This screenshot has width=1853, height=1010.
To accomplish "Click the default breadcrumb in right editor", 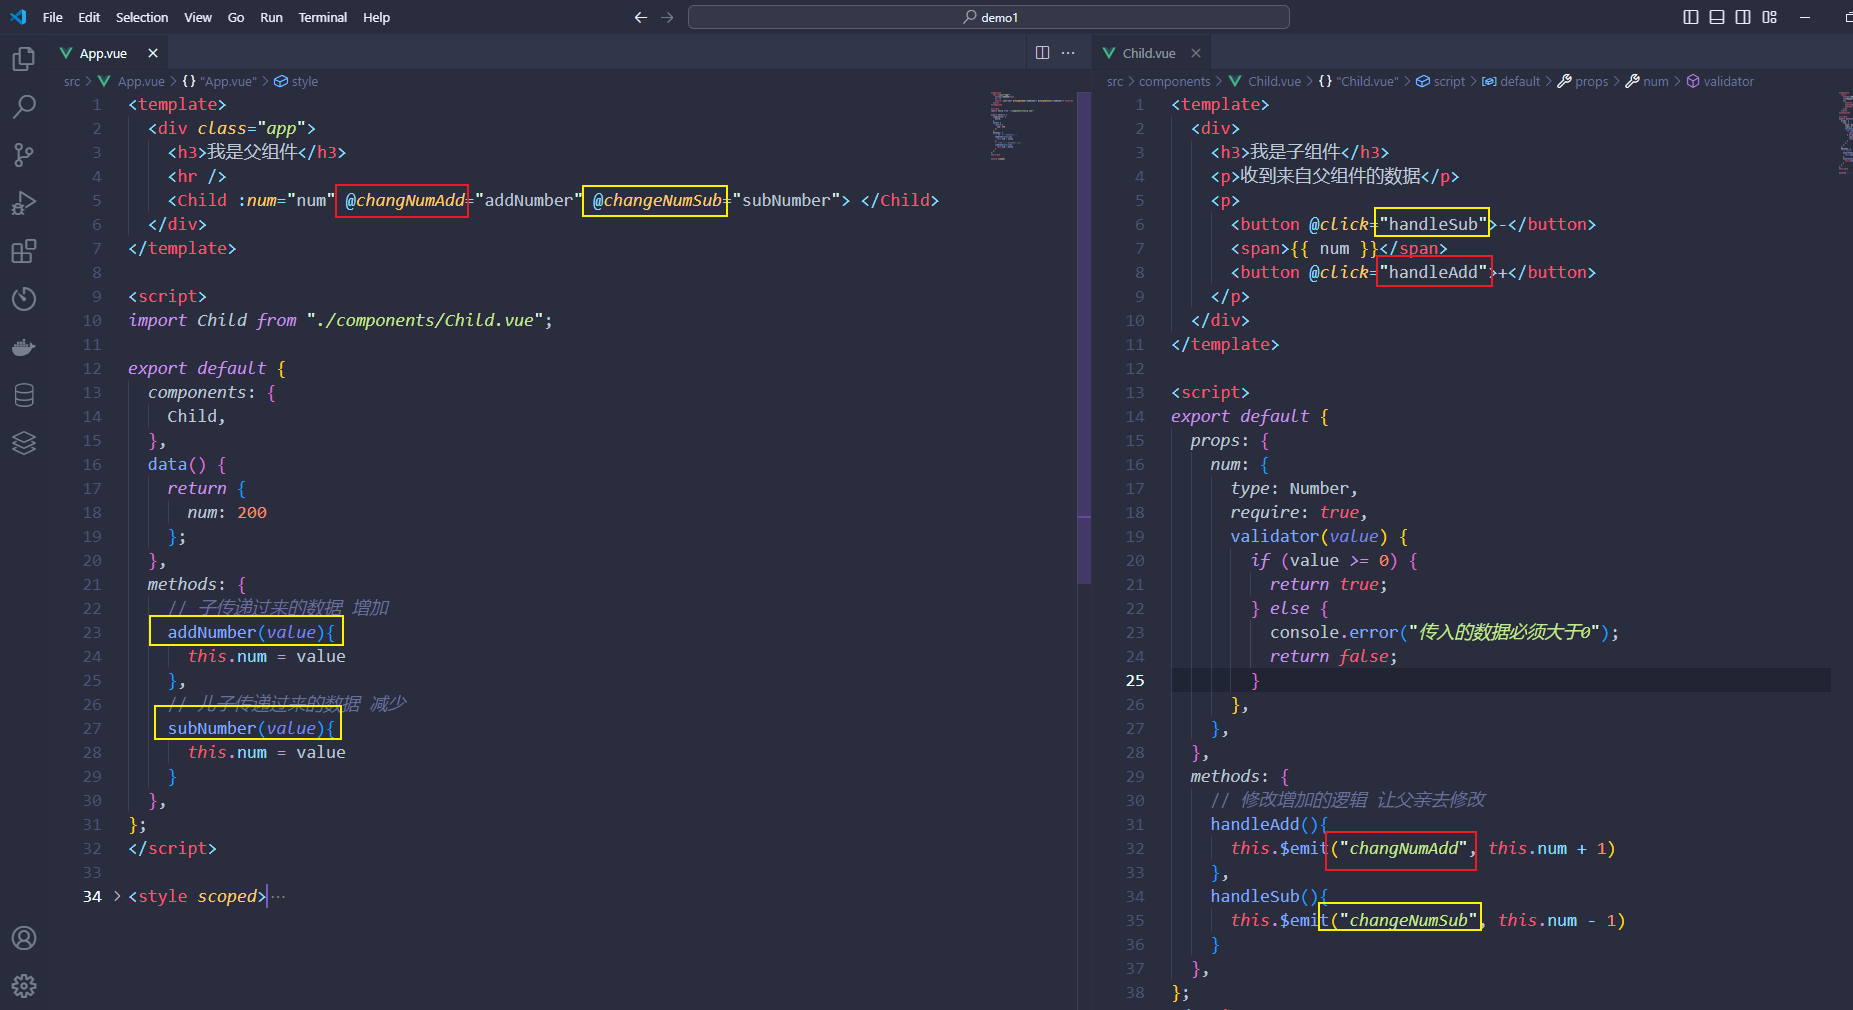I will pos(1511,81).
